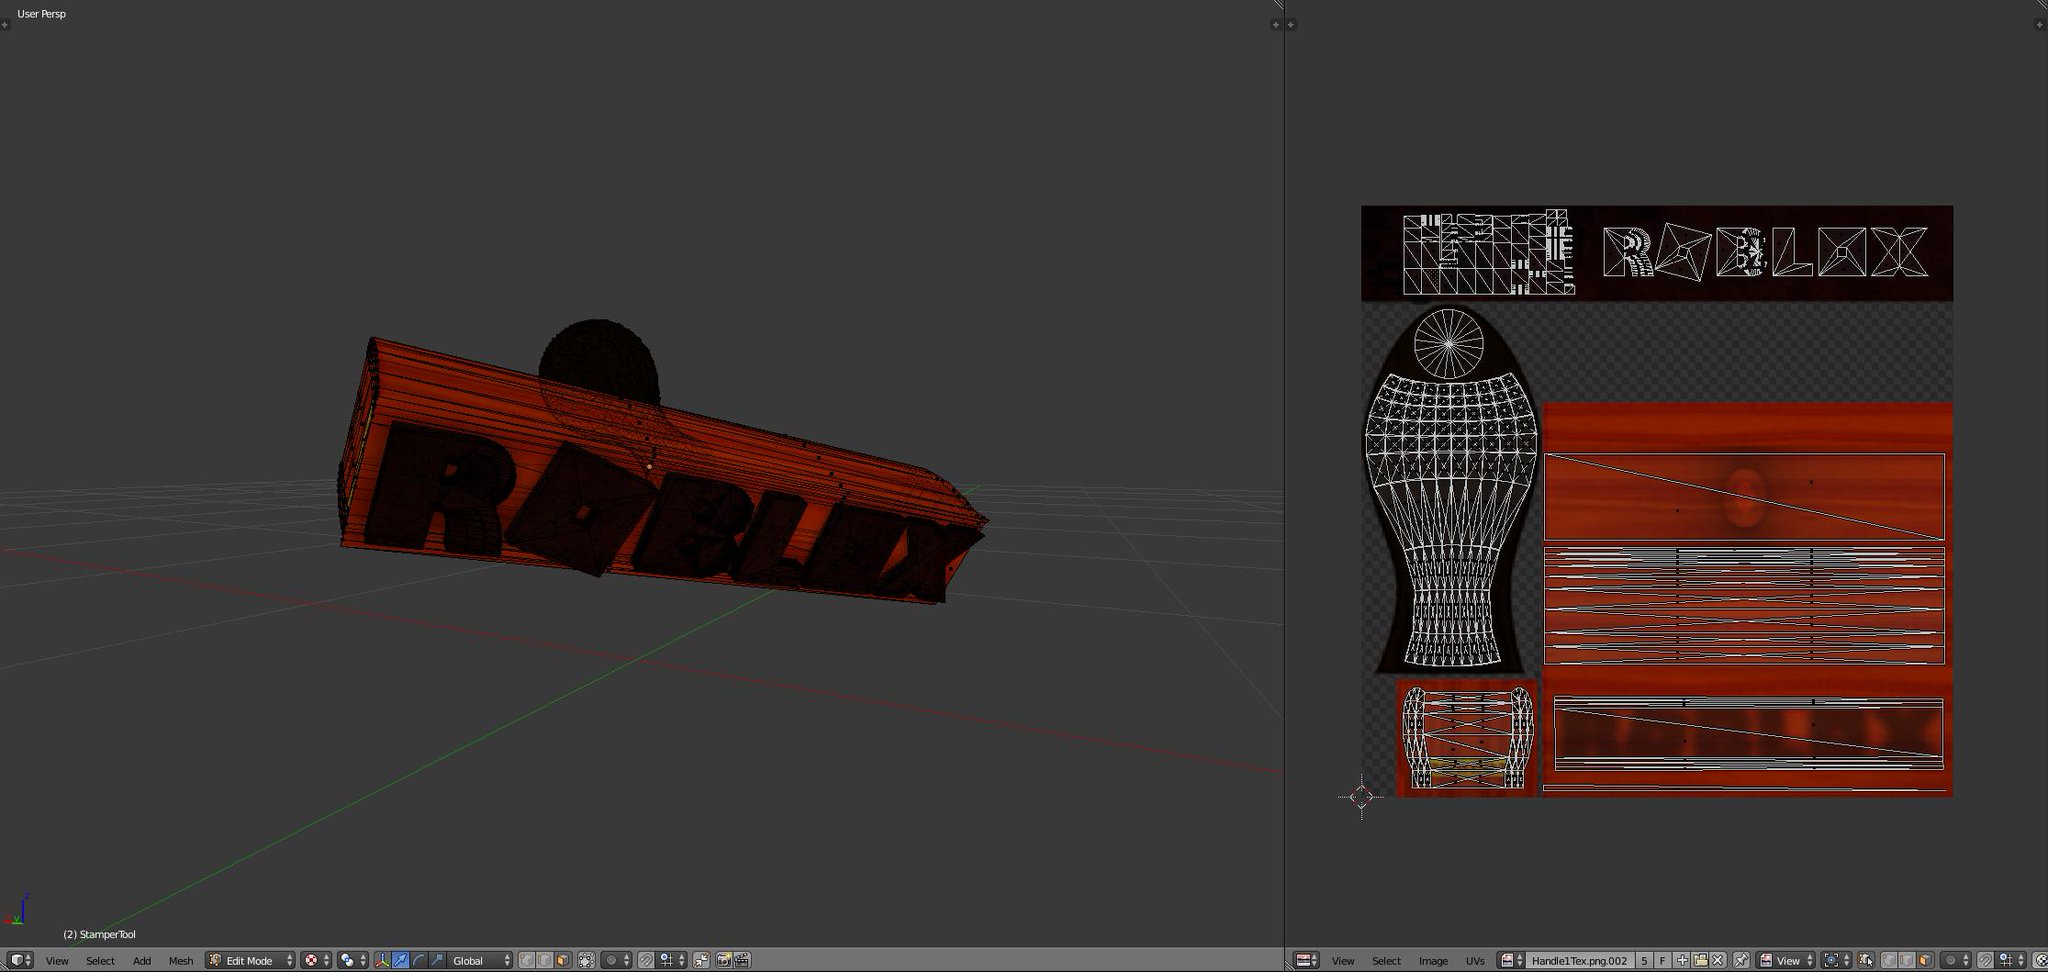Select face mode in UV editor header
This screenshot has width=2048, height=972.
pos(1924,961)
